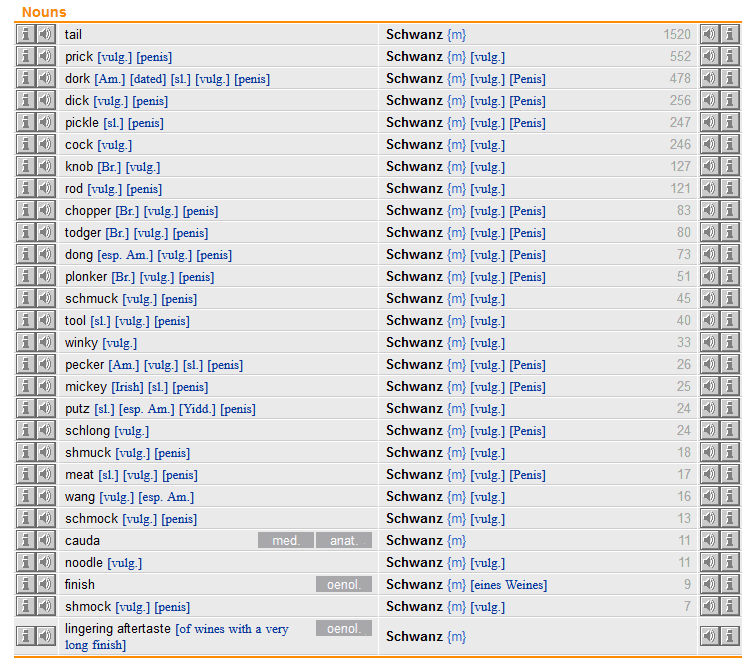The width and height of the screenshot is (753, 665).
Task: Open info icon left of 'dork'
Action: [26, 79]
